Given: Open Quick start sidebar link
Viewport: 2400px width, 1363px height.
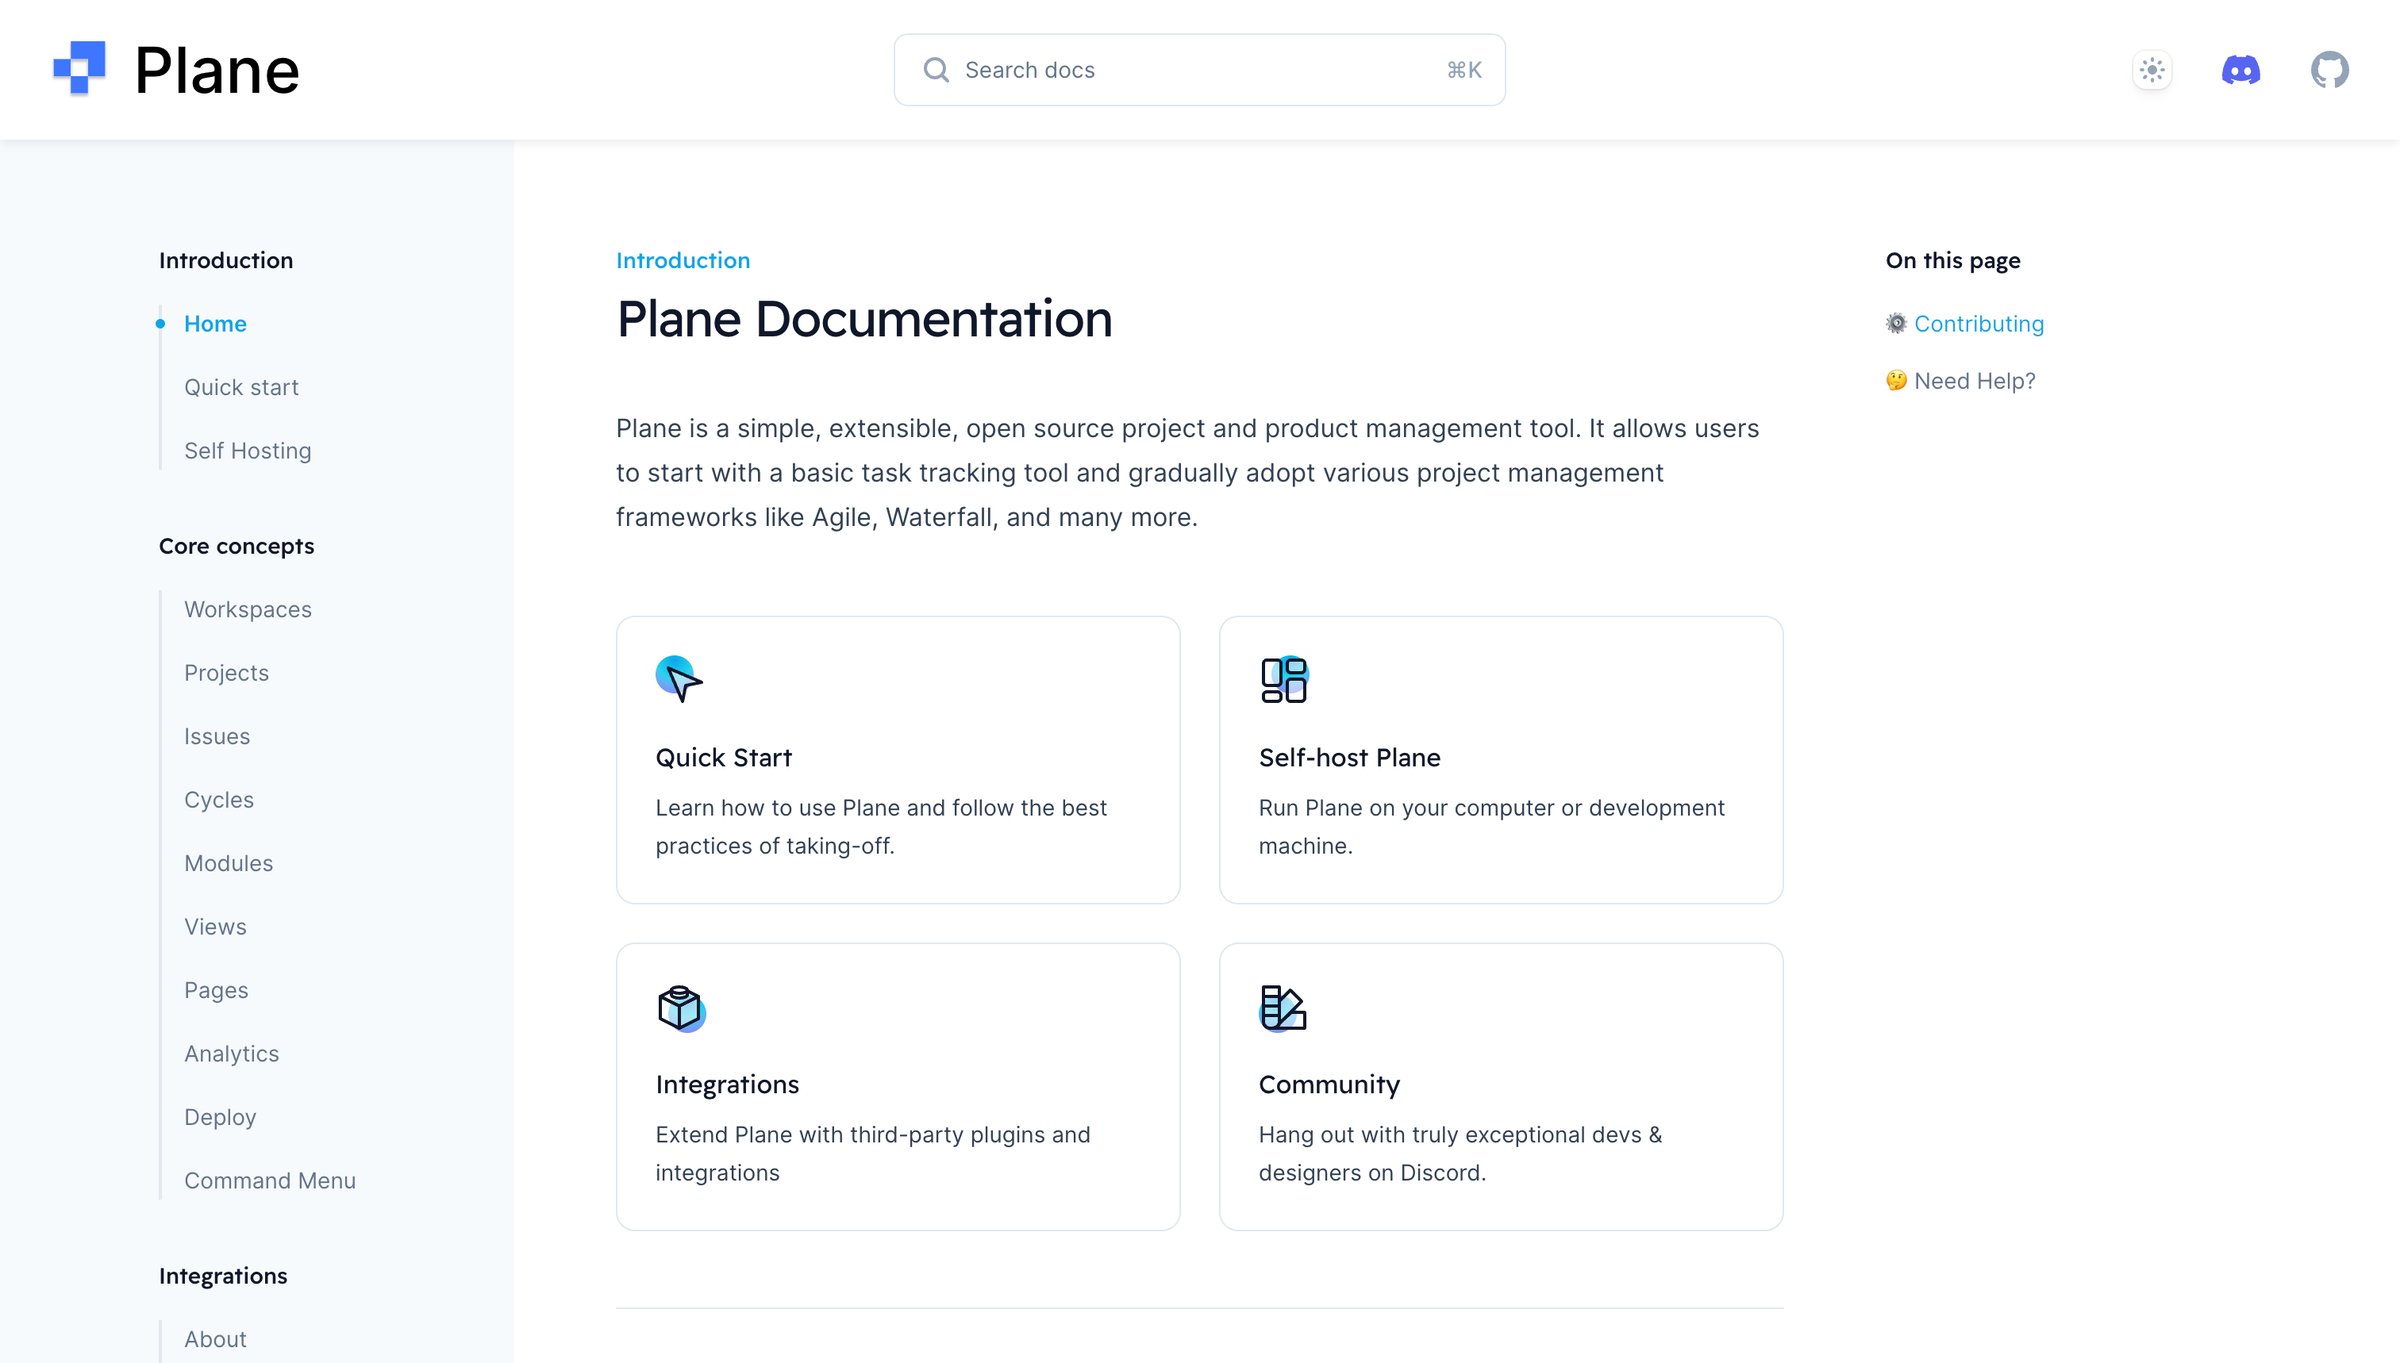Looking at the screenshot, I should [241, 387].
